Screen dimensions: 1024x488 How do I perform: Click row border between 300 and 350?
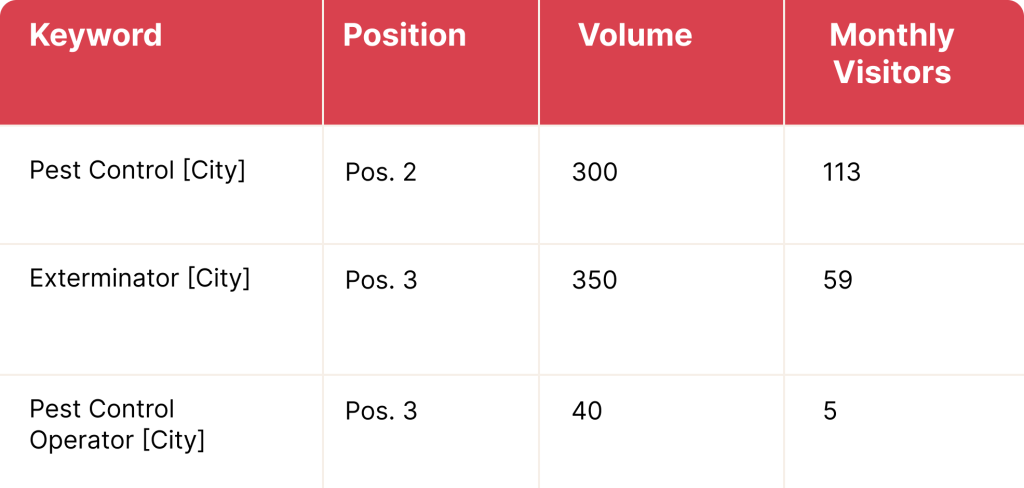(660, 244)
